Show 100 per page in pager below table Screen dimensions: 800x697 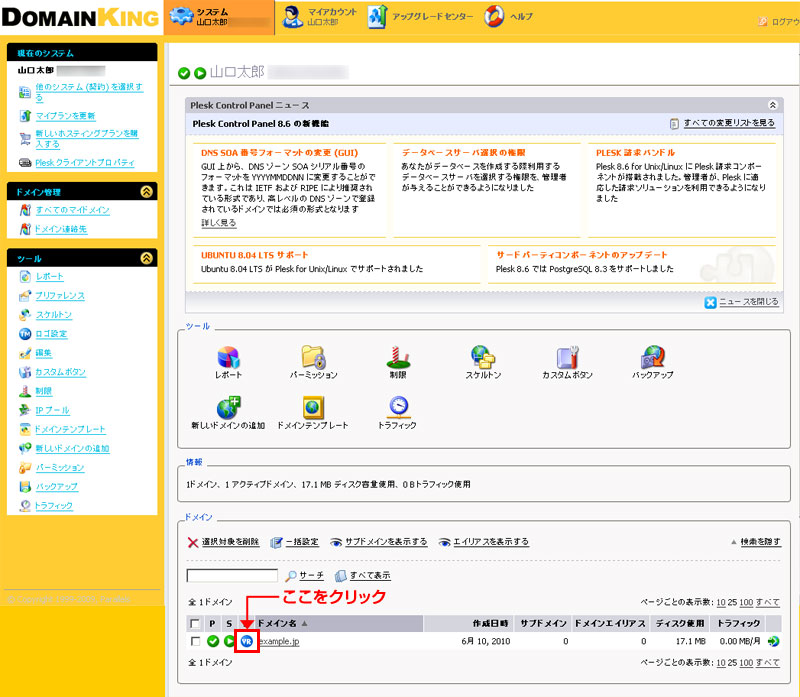[x=746, y=663]
